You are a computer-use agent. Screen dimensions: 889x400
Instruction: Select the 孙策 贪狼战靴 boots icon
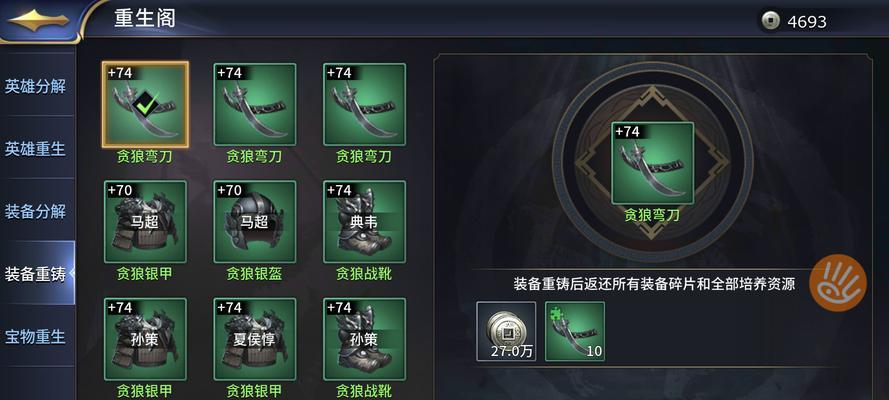point(365,339)
